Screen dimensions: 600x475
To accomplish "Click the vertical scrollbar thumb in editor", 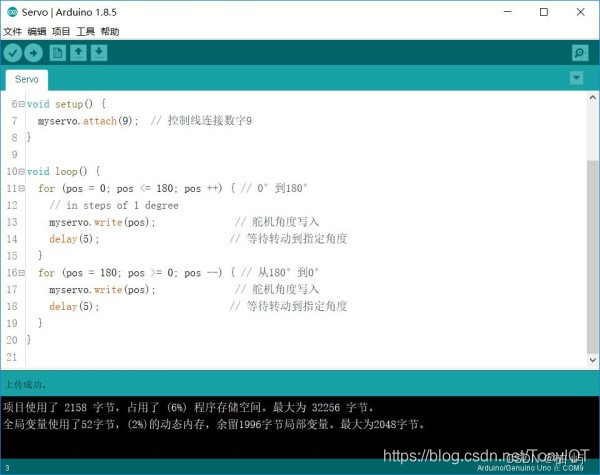I will [x=593, y=258].
